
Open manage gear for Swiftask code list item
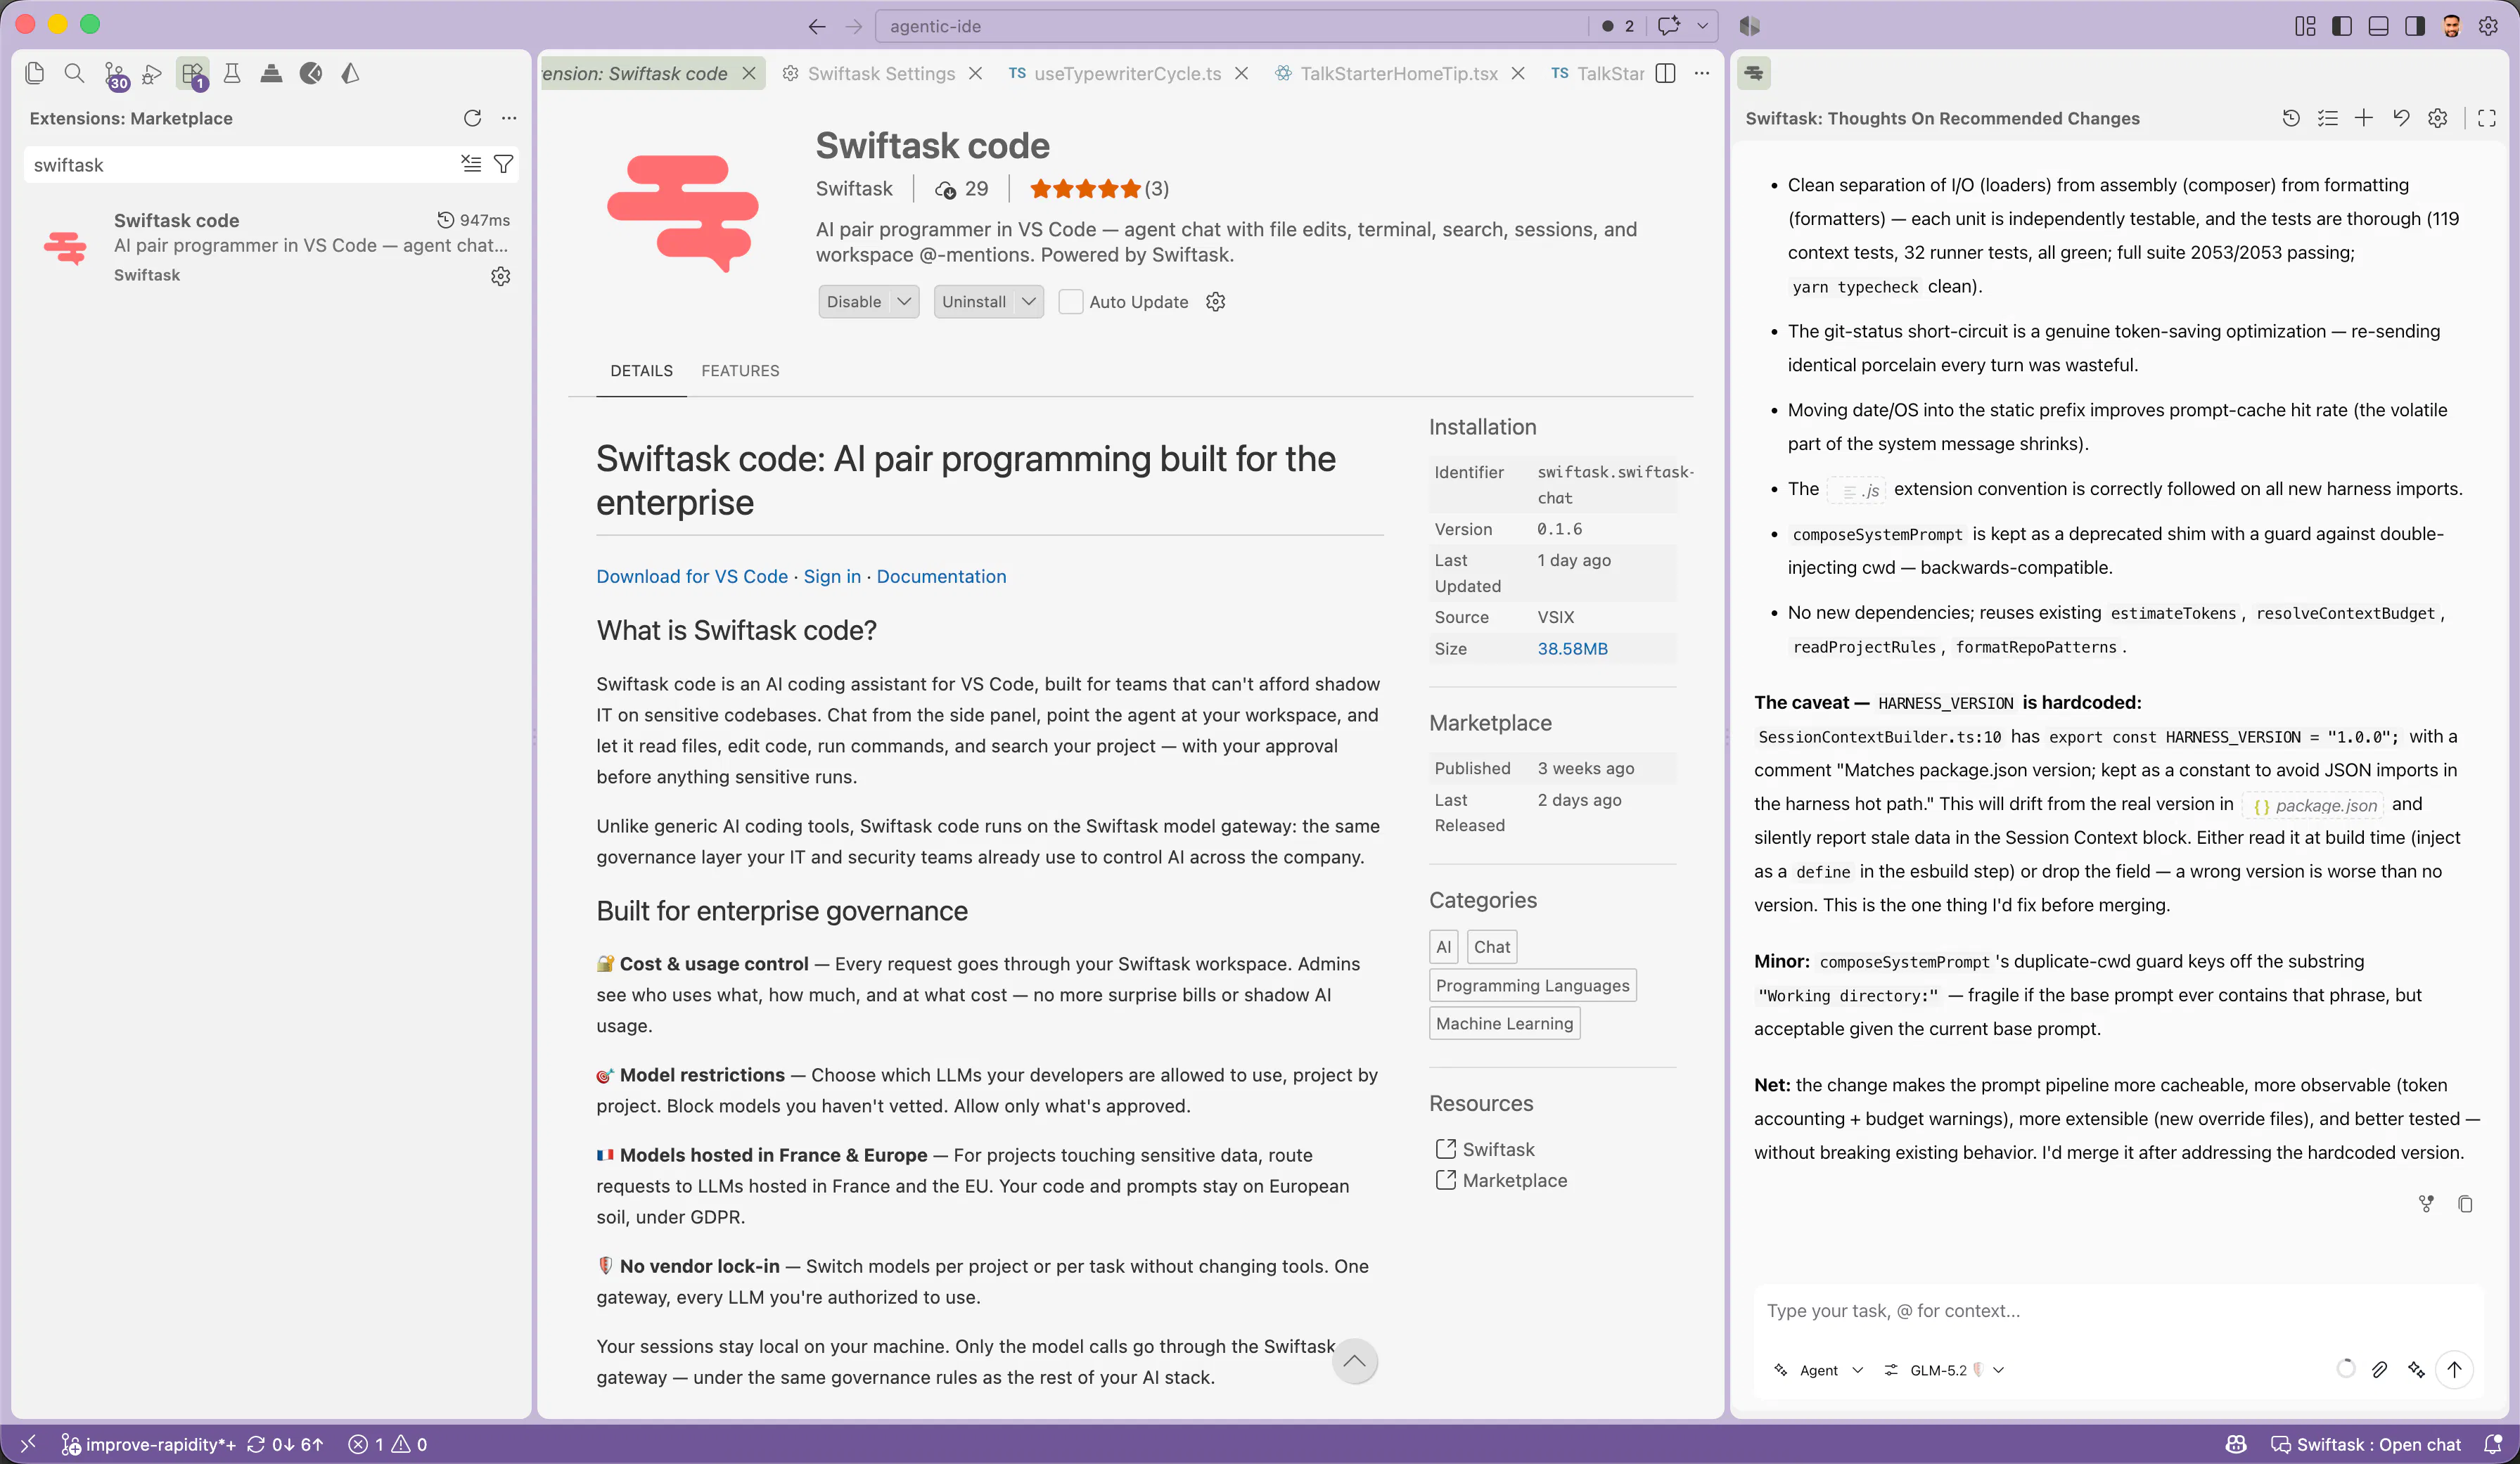tap(501, 276)
